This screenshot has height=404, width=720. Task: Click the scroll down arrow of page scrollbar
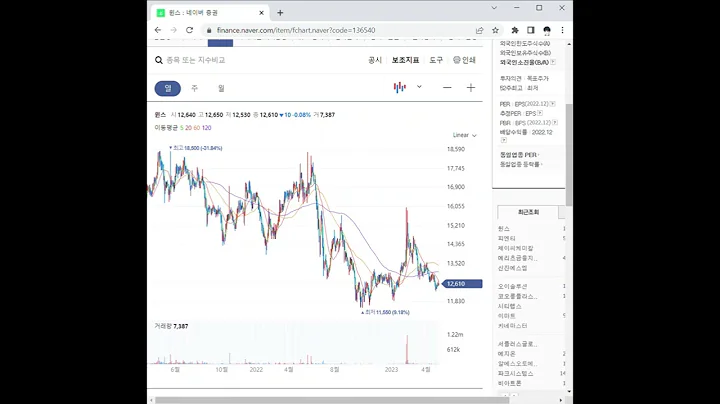click(x=569, y=392)
